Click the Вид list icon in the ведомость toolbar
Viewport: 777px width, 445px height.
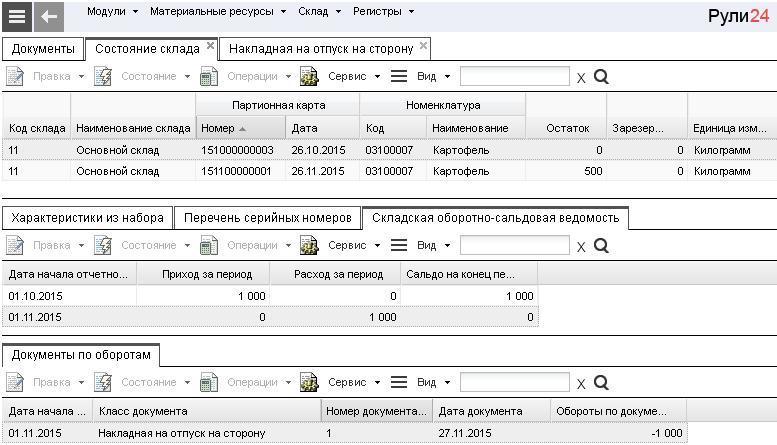point(399,245)
